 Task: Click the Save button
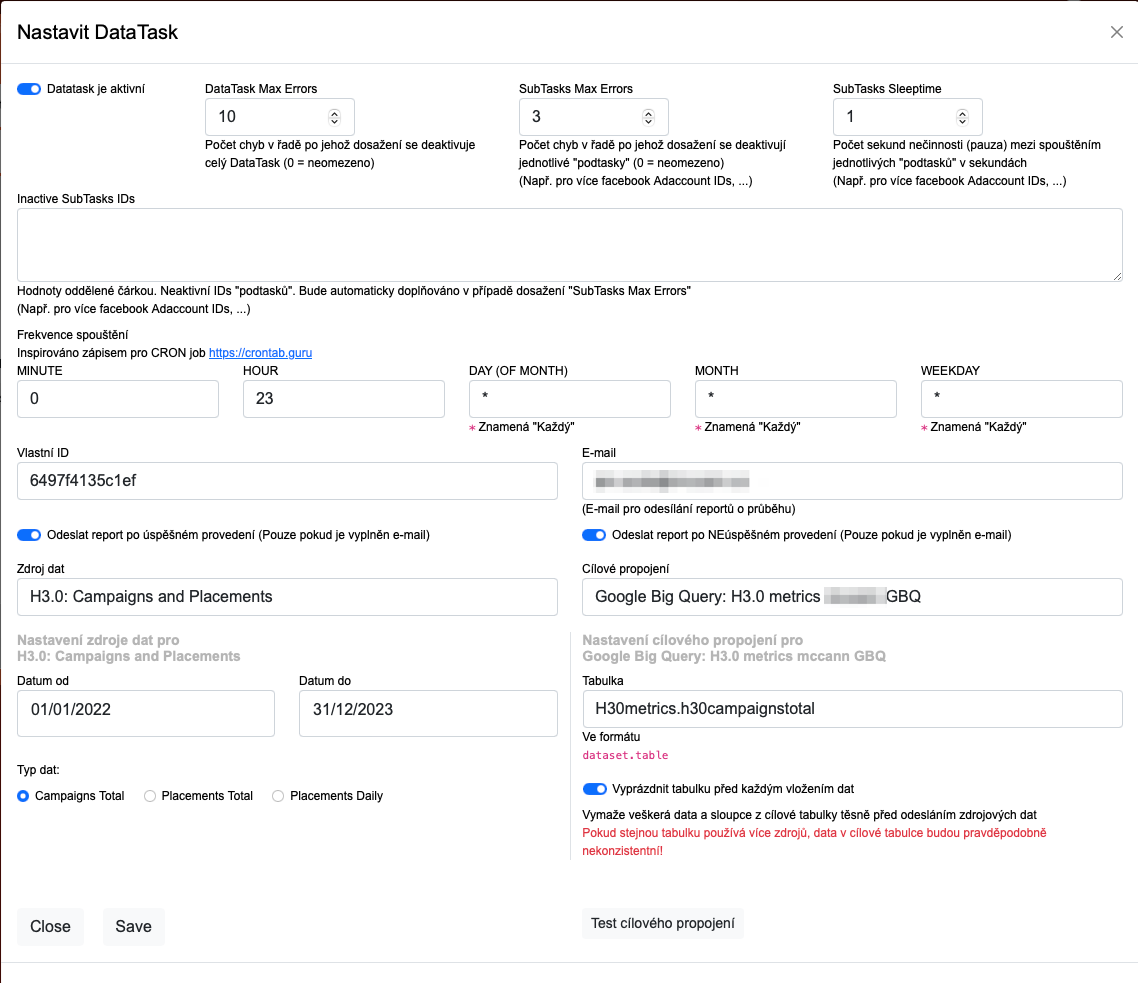[x=133, y=926]
